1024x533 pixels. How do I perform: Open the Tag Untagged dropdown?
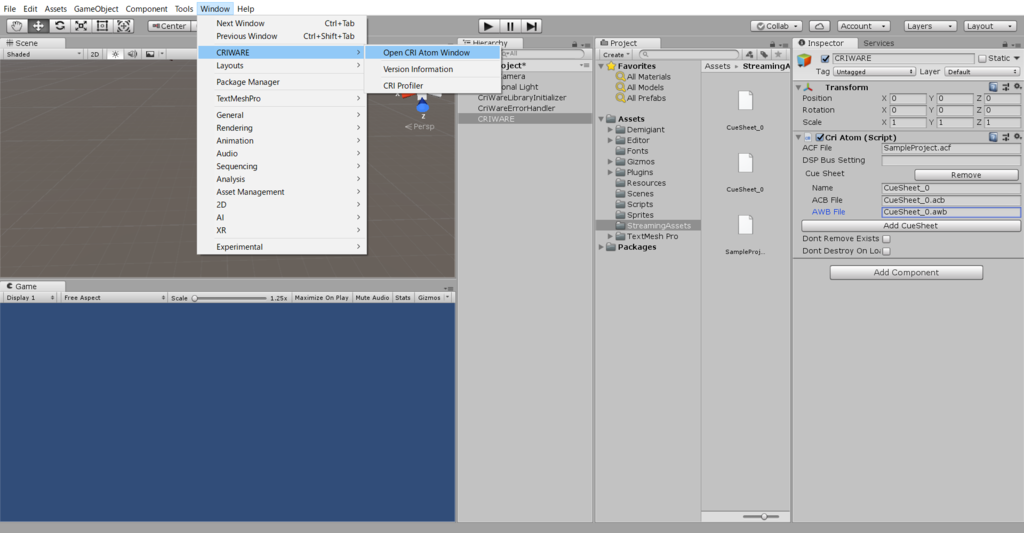(x=874, y=72)
